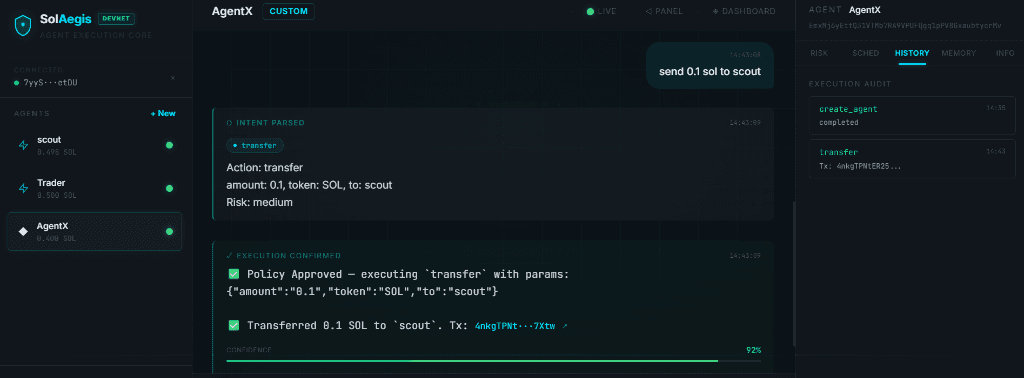Select the AgentX agent in sidebar
Viewport: 1024px width, 378px height.
(95, 232)
